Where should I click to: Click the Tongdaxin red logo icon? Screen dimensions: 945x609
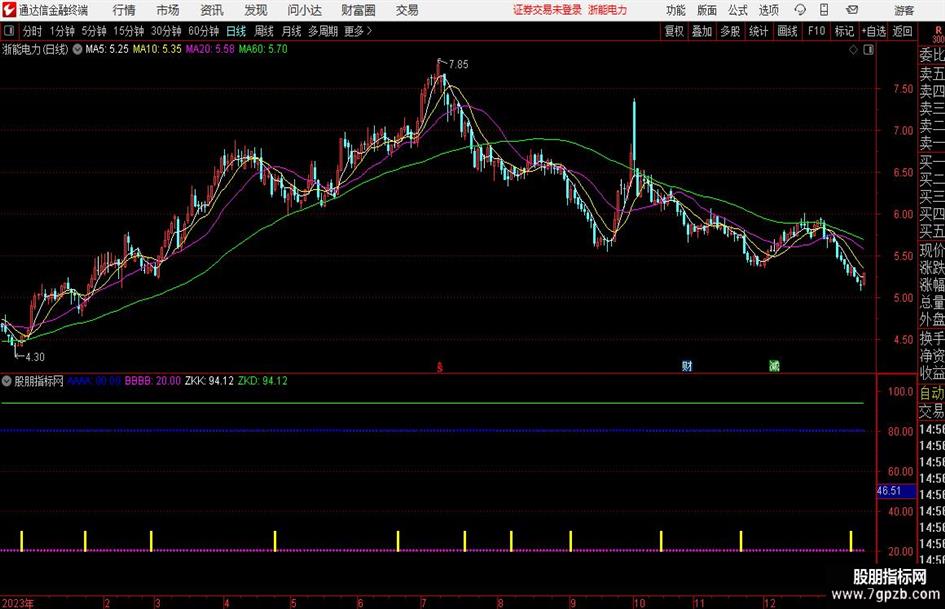tap(9, 10)
